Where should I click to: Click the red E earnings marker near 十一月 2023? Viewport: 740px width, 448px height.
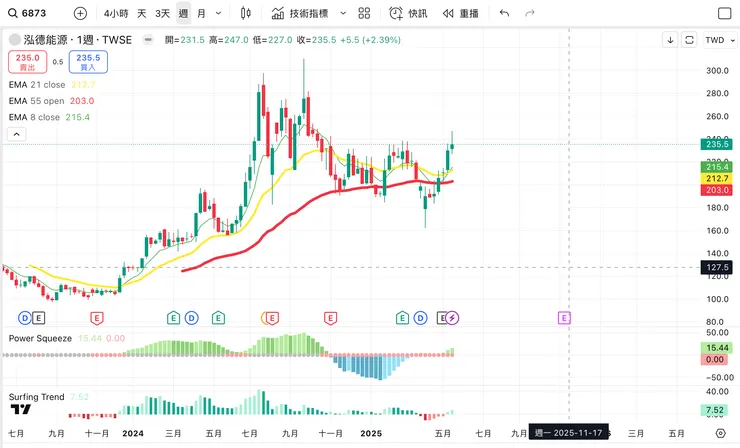97,319
